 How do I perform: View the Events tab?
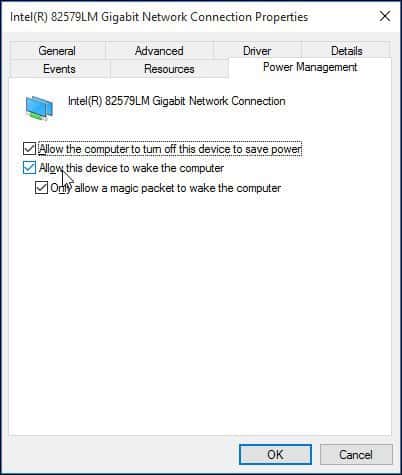tap(59, 69)
